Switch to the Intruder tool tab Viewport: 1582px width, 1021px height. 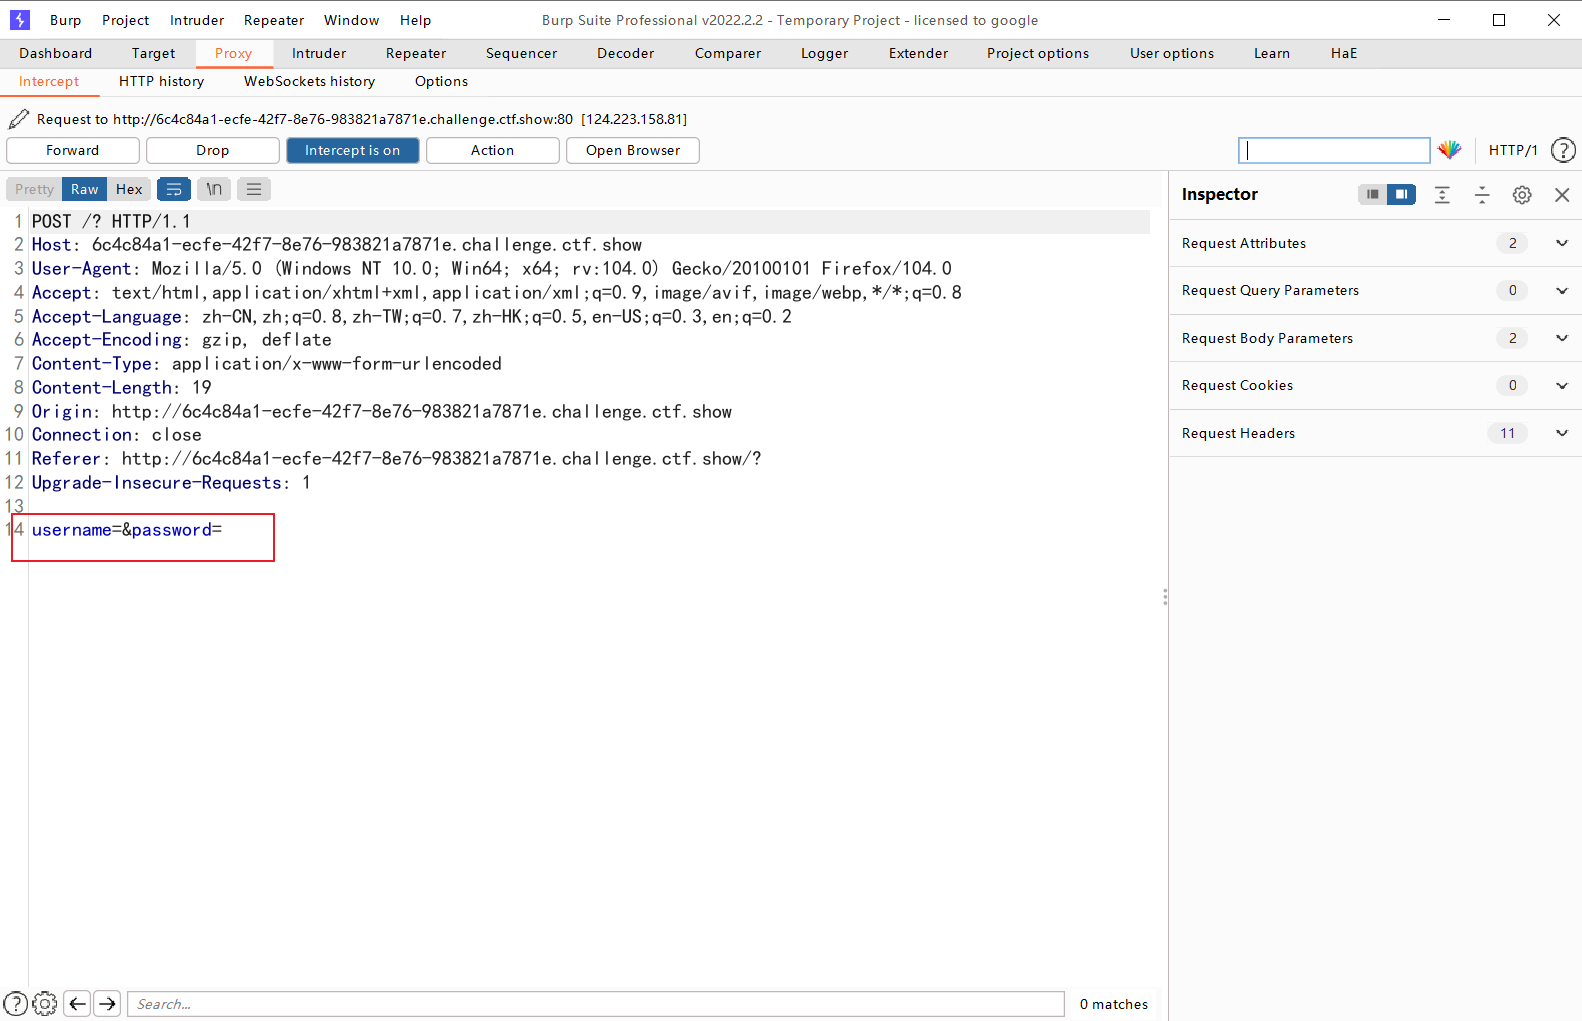[319, 53]
